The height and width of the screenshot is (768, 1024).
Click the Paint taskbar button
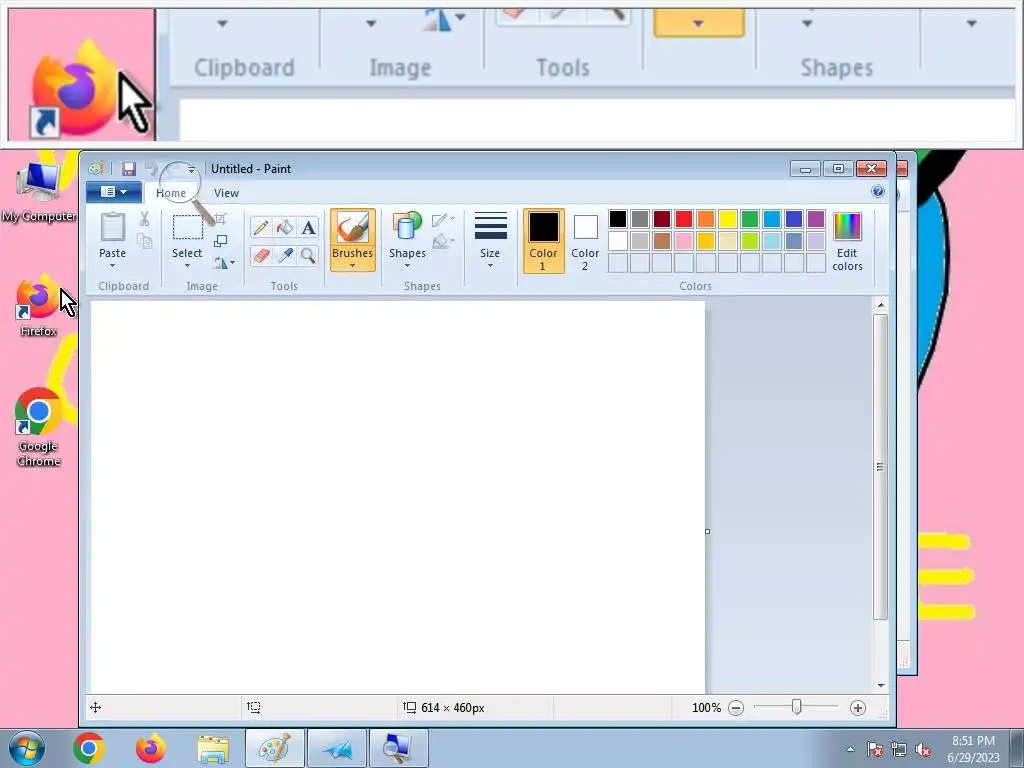coord(274,748)
